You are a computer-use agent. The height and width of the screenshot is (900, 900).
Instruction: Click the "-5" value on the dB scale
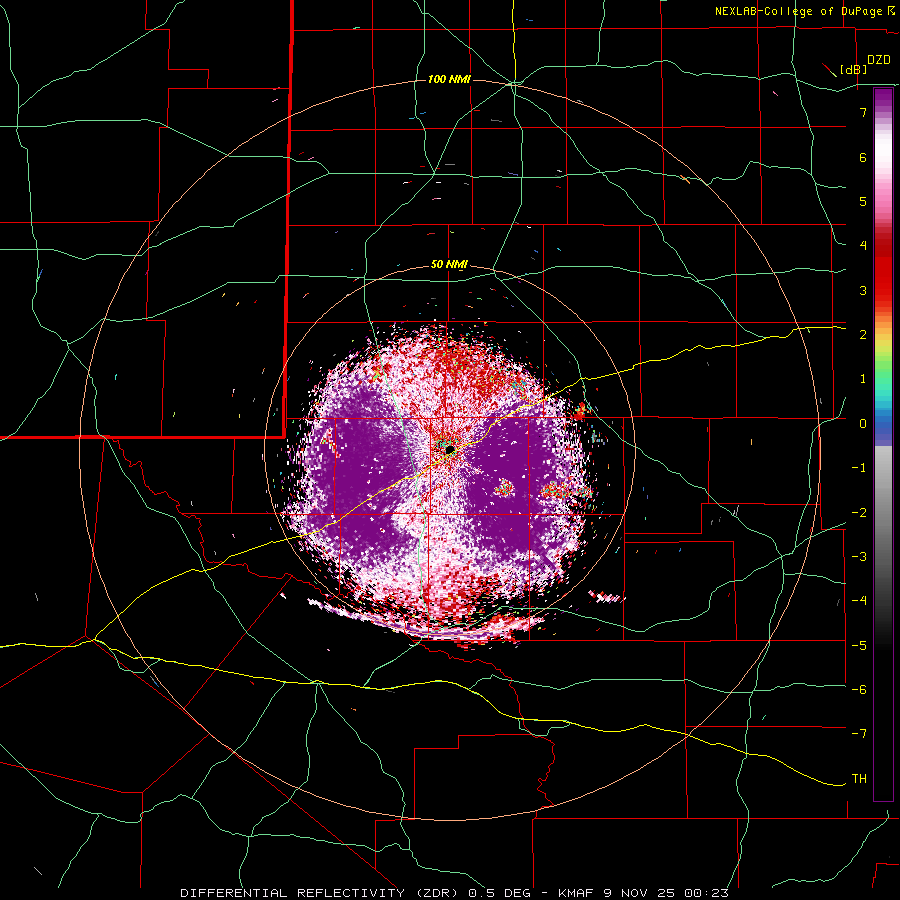coord(859,646)
